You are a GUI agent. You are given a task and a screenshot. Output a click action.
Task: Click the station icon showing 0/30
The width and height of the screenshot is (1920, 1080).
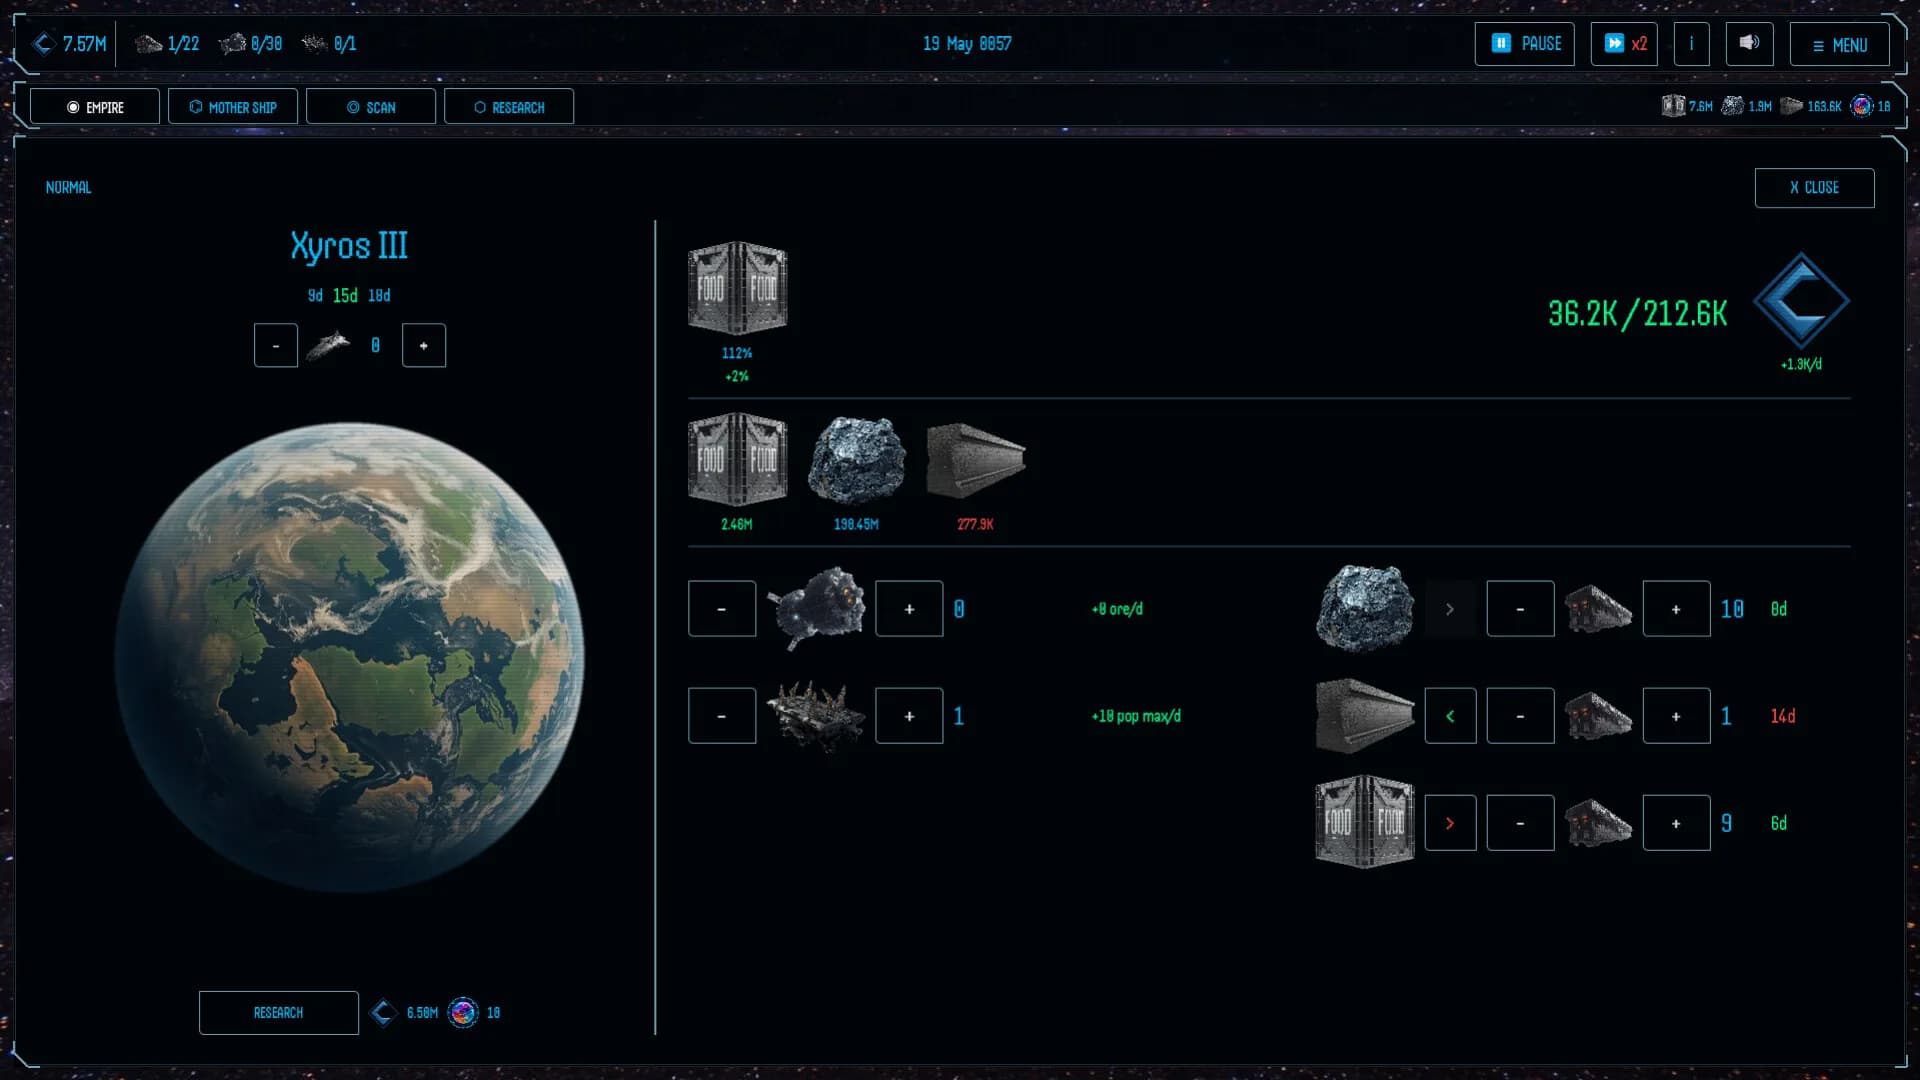232,44
